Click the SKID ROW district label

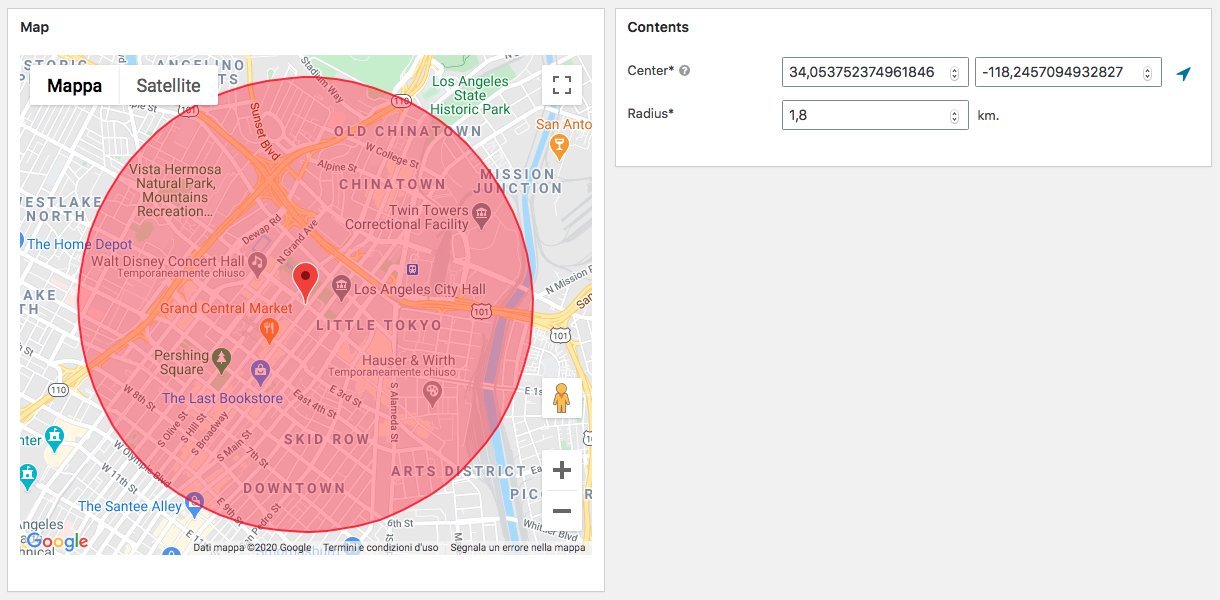pos(327,439)
